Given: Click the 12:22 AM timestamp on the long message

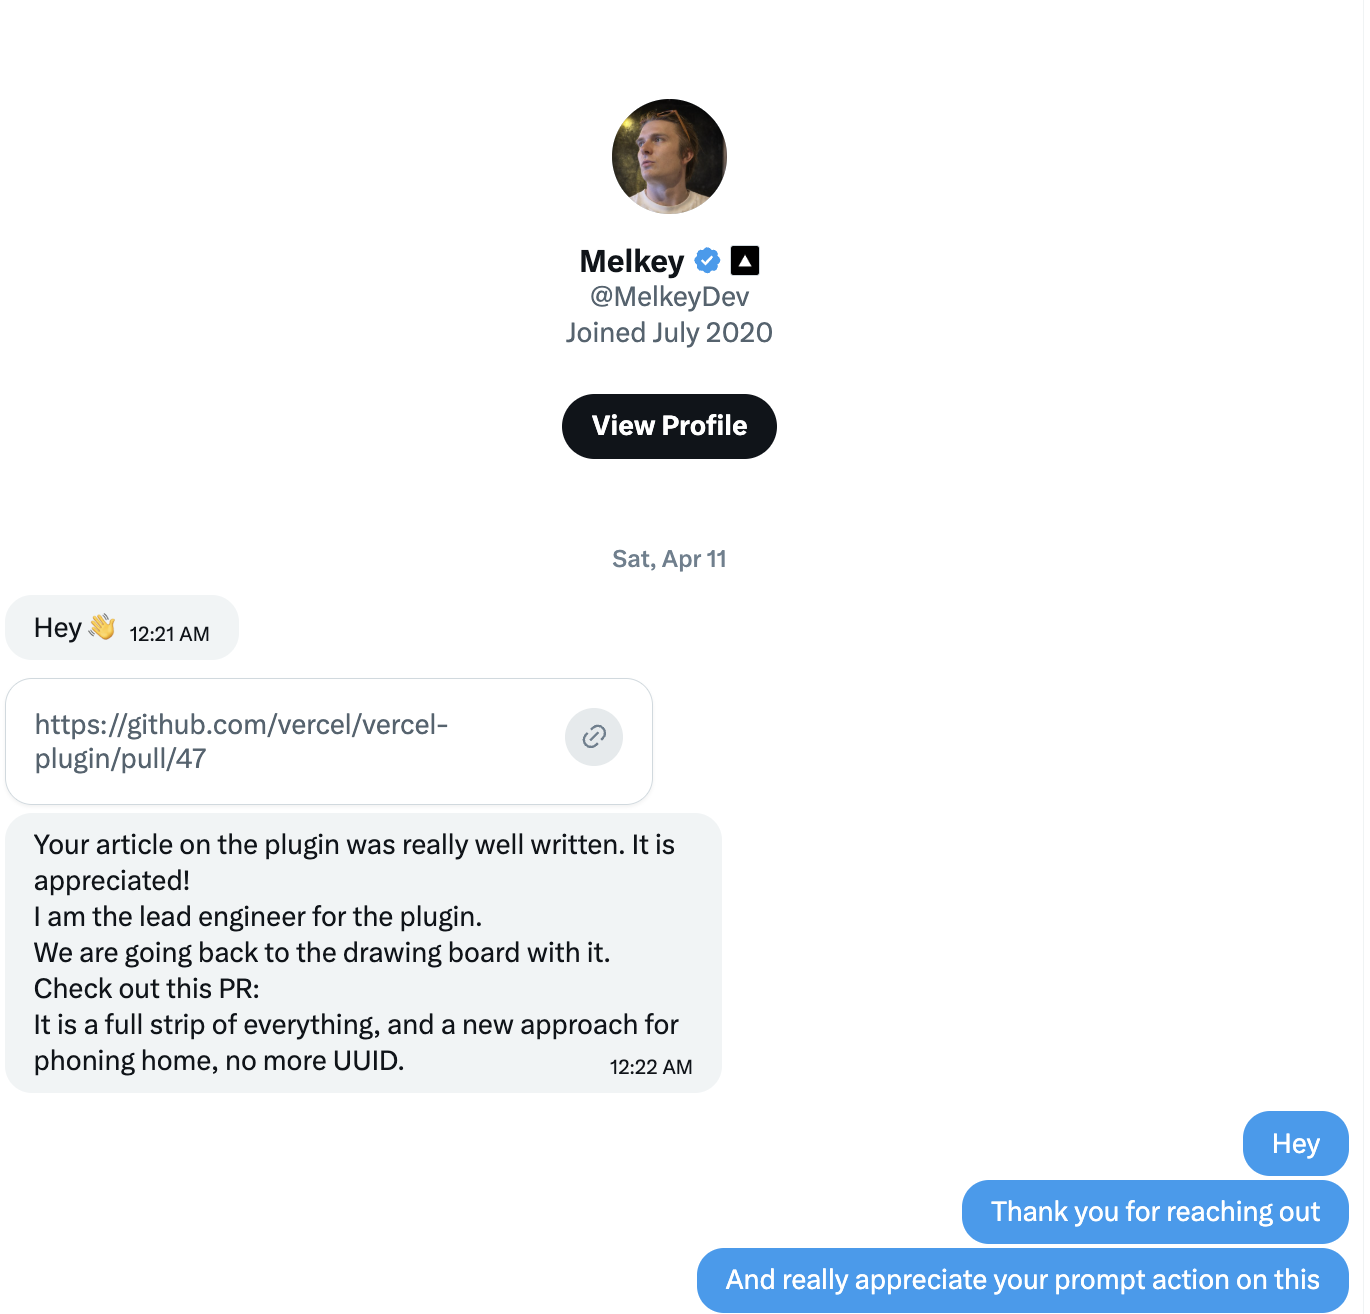Looking at the screenshot, I should pos(651,1066).
